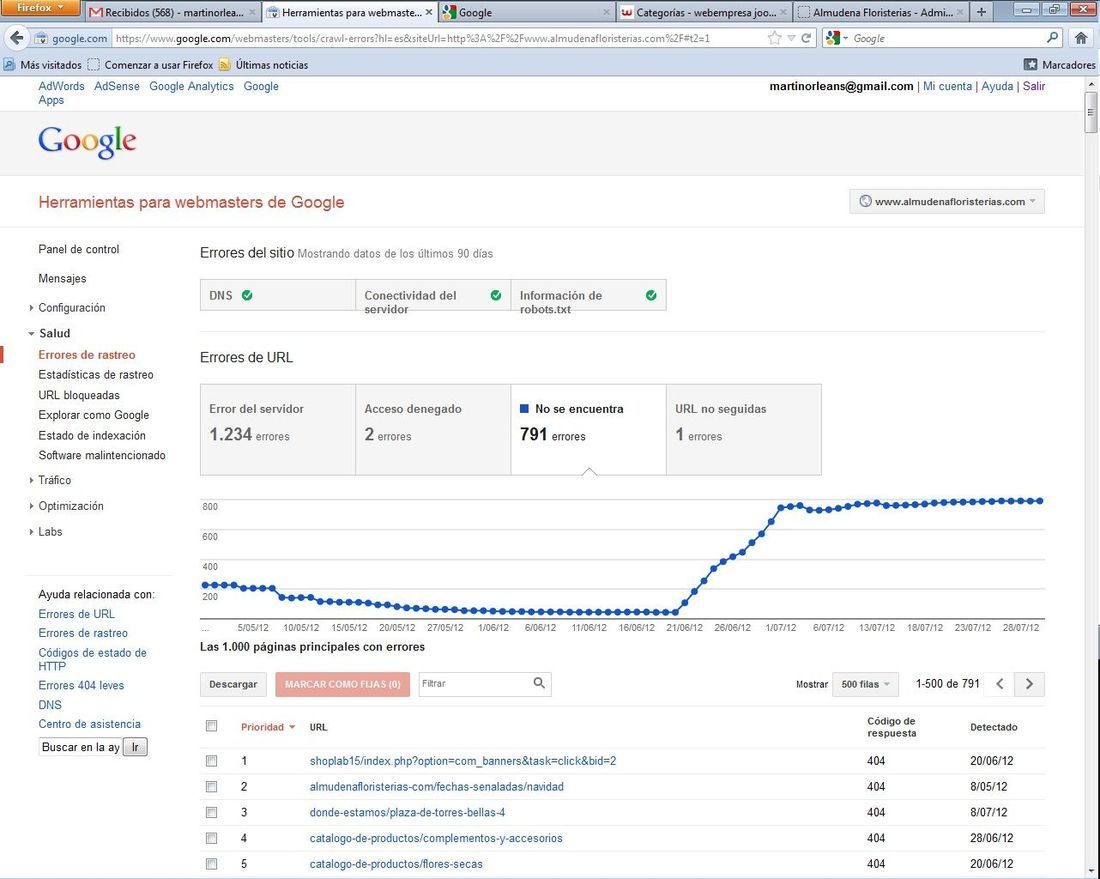
Task: Click the browser back arrow button
Action: 17,38
